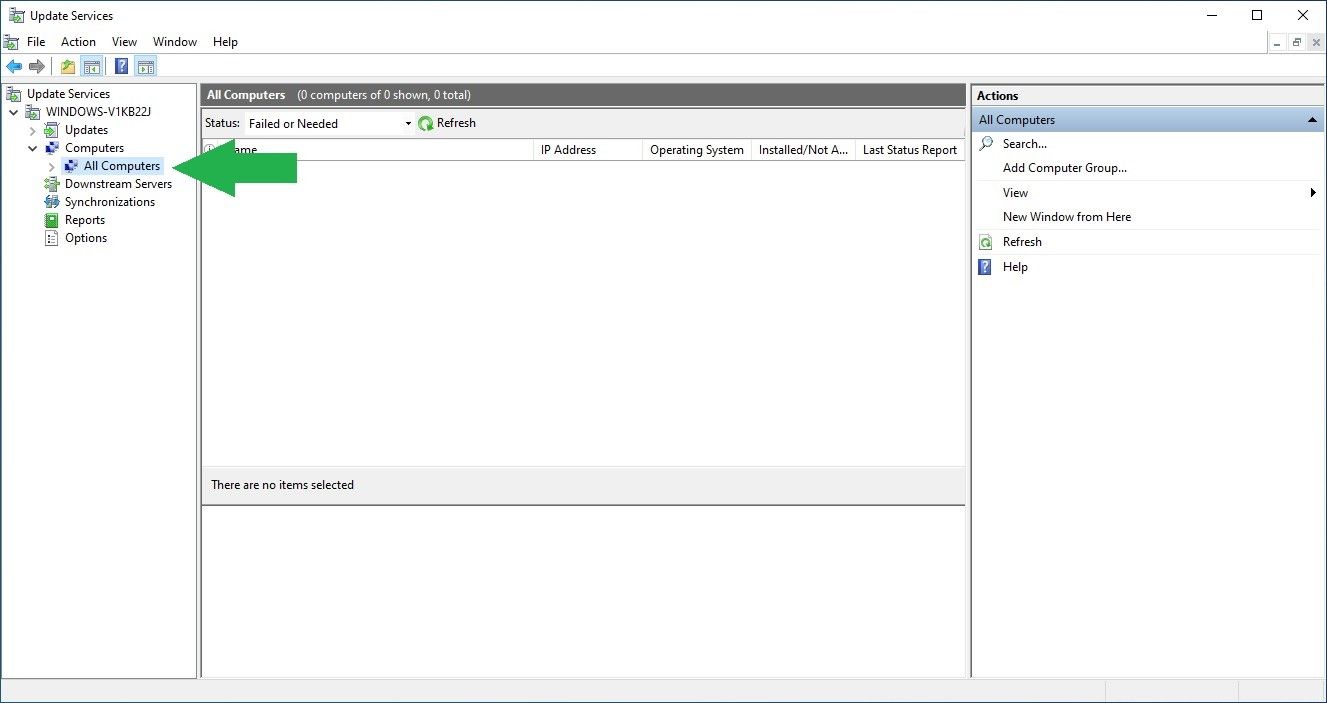Image resolution: width=1327 pixels, height=703 pixels.
Task: Select the Updates tree label
Action: pos(86,130)
